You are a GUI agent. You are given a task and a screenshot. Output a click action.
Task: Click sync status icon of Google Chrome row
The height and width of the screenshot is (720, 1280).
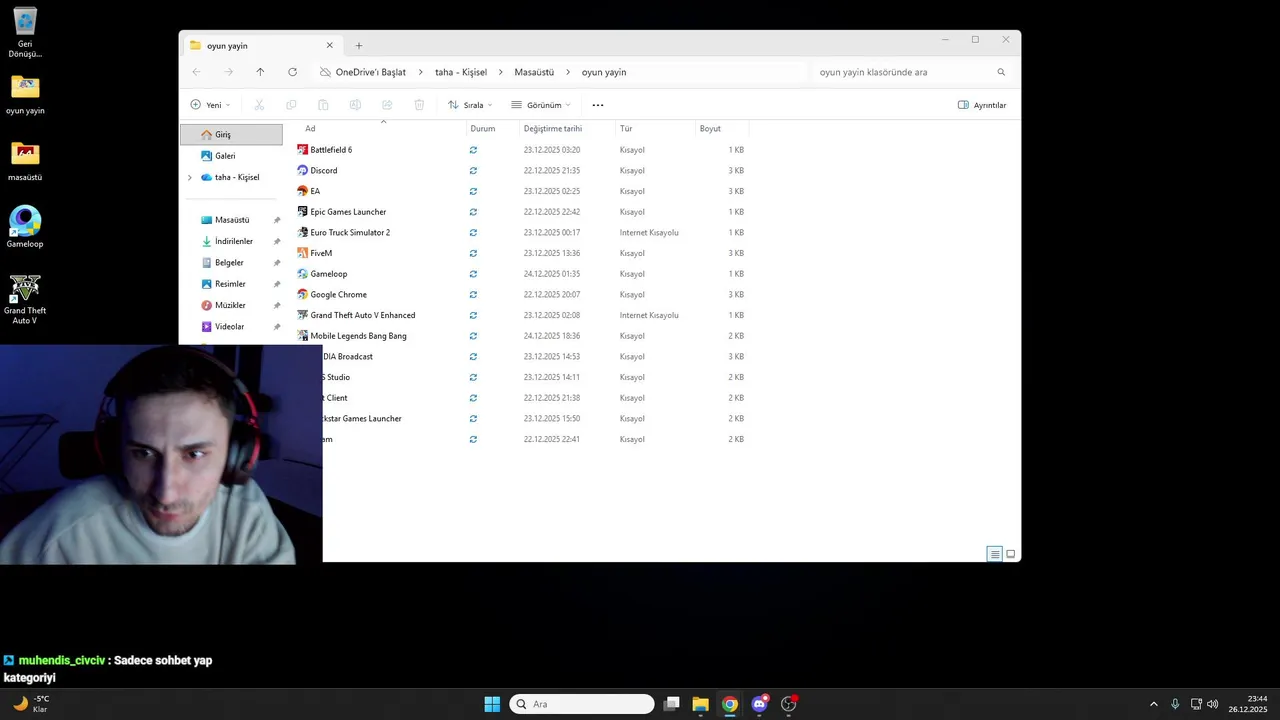473,295
